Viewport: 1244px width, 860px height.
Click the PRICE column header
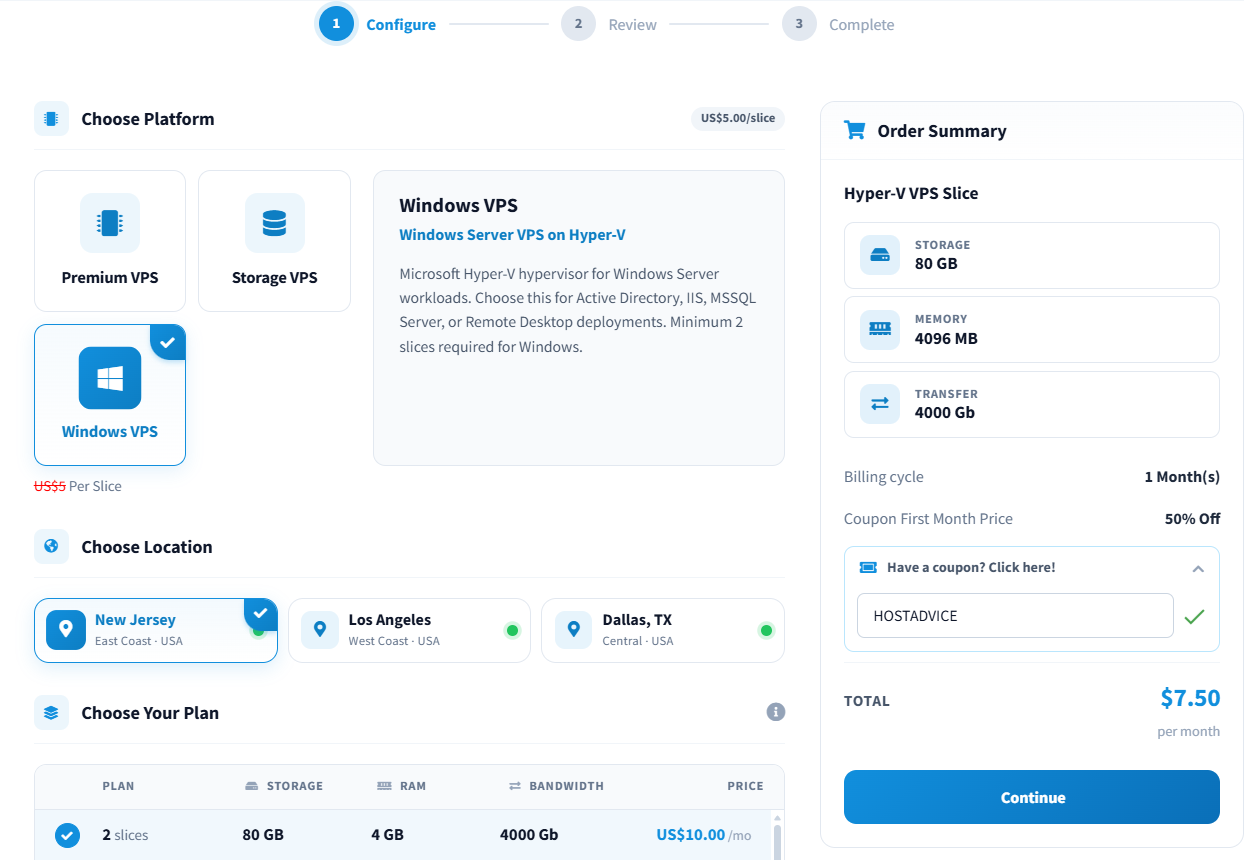tap(745, 786)
